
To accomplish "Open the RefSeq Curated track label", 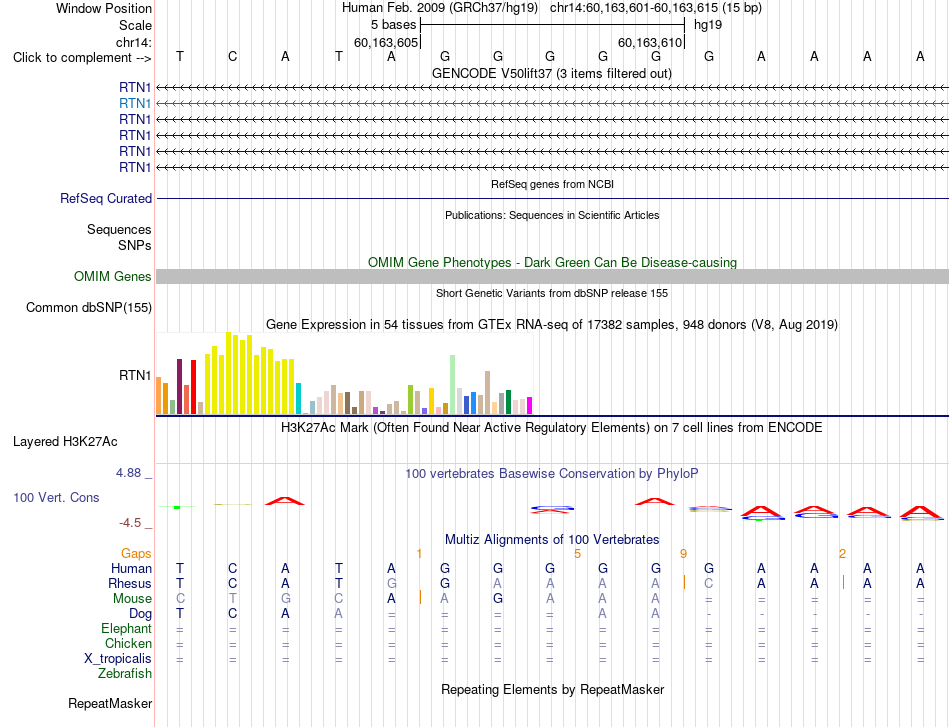I will point(106,198).
